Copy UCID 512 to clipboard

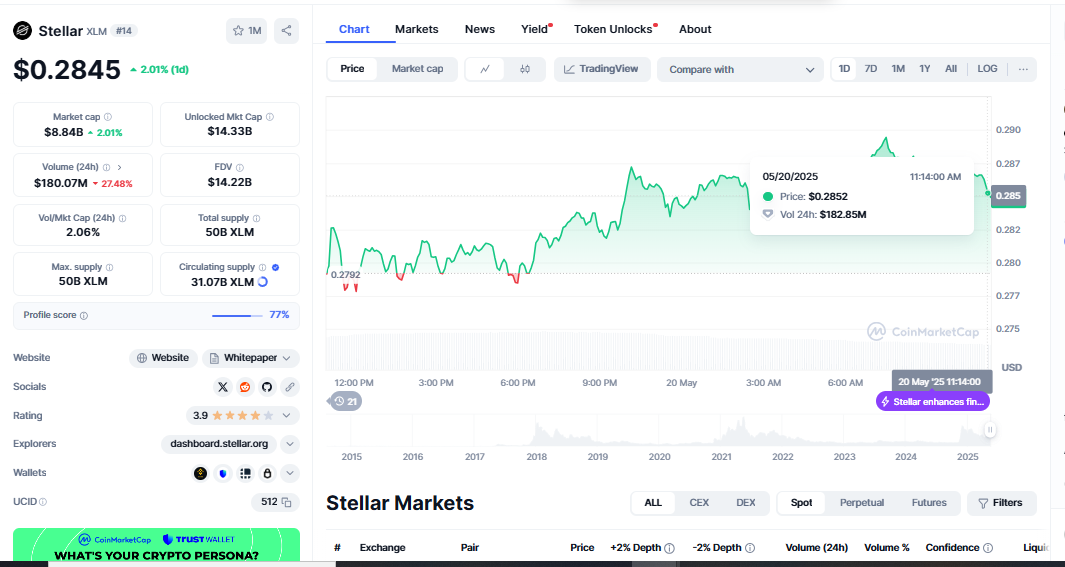pyautogui.click(x=287, y=502)
